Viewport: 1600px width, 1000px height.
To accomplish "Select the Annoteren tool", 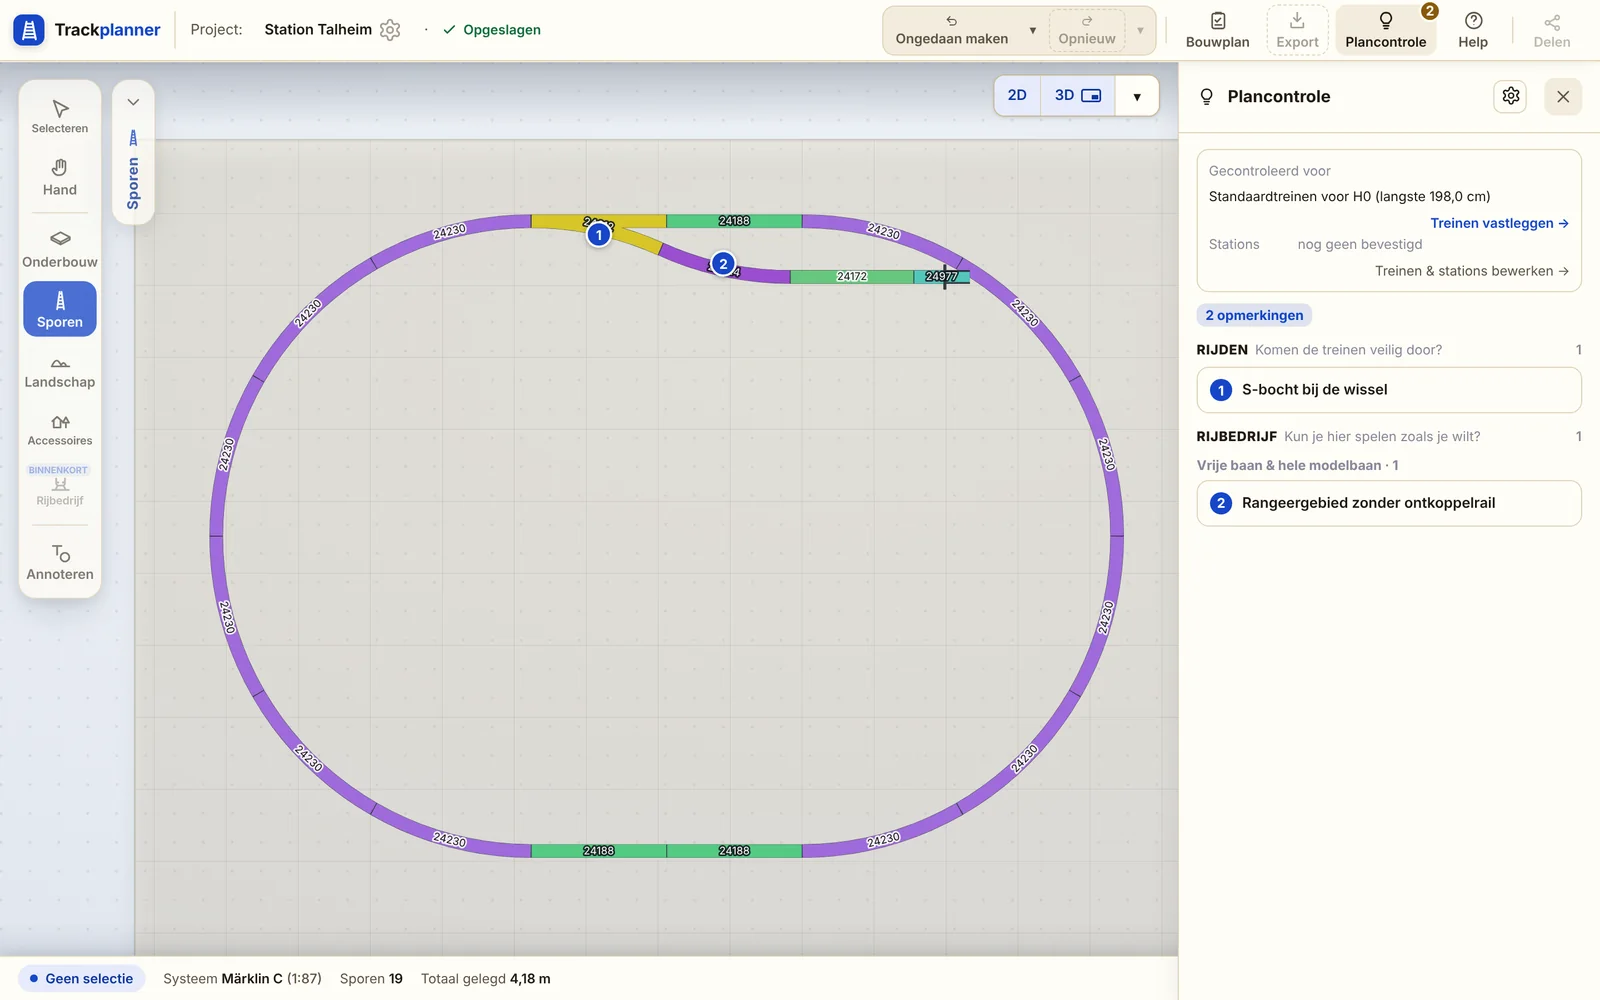I will coord(60,562).
